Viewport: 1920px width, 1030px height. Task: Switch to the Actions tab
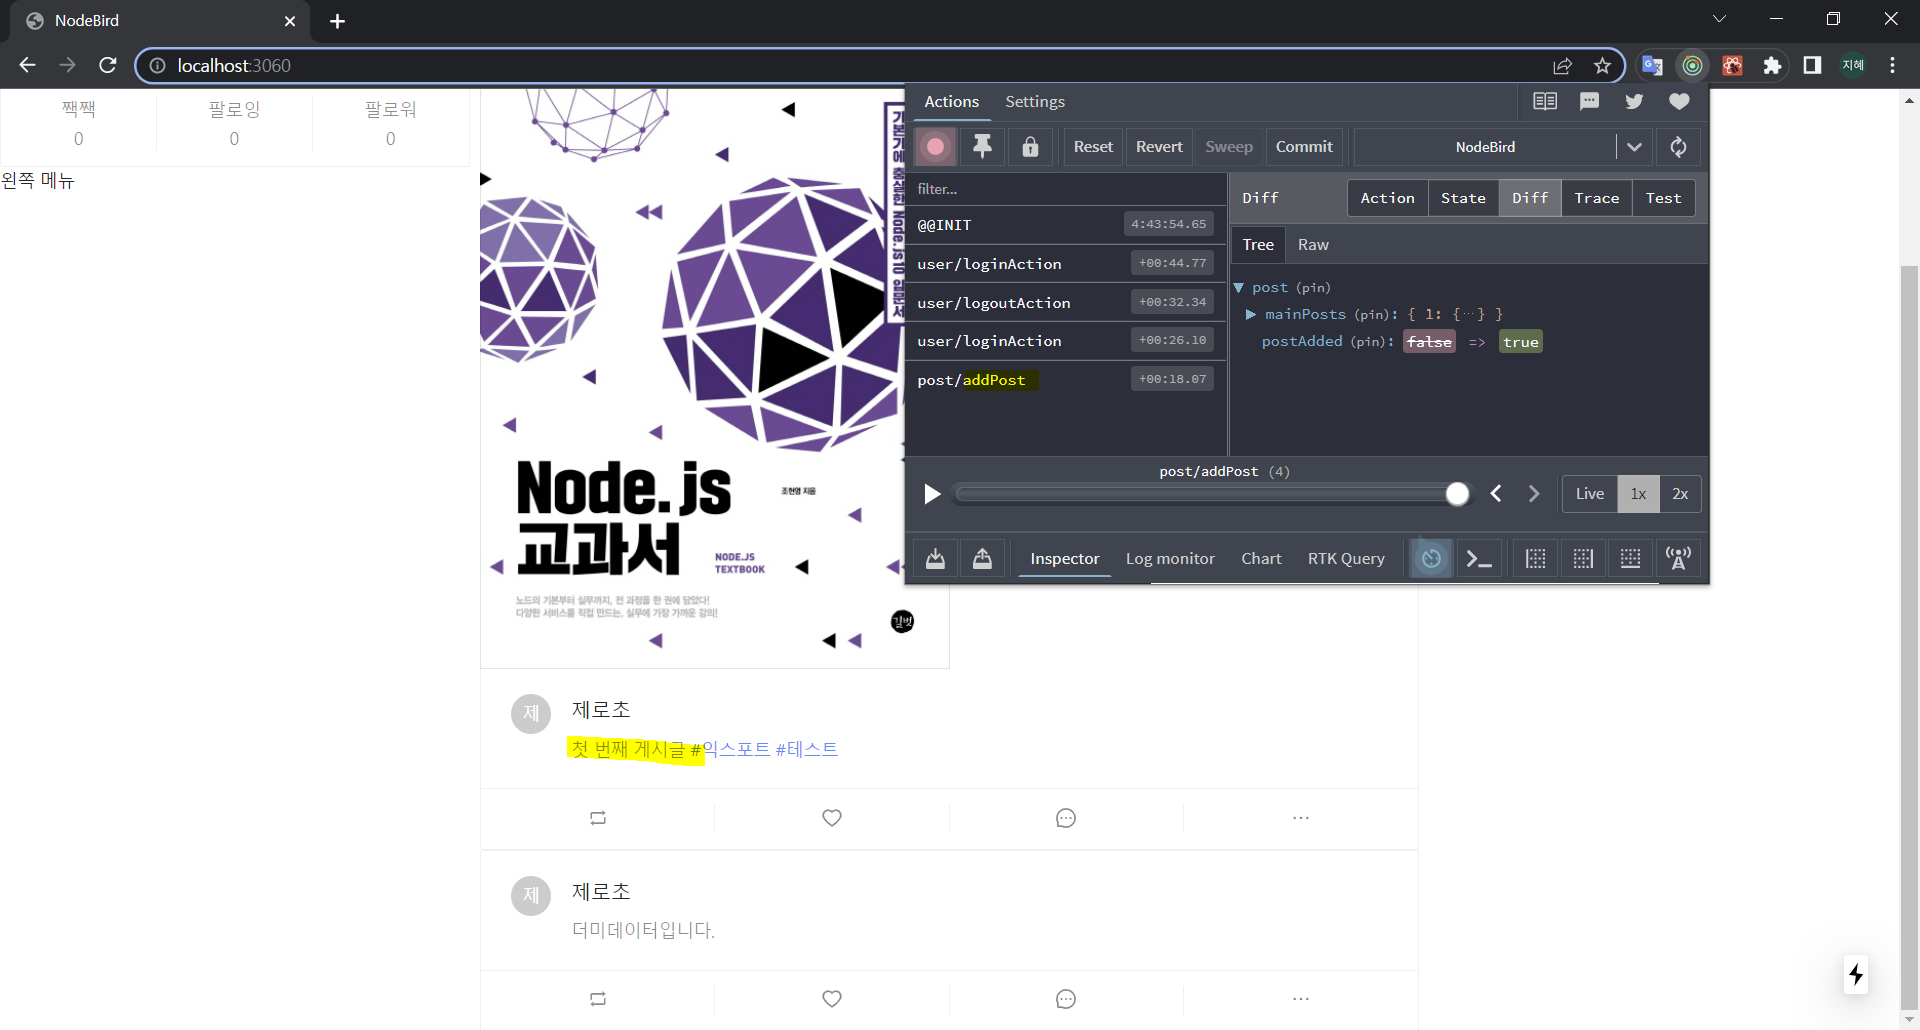(951, 101)
